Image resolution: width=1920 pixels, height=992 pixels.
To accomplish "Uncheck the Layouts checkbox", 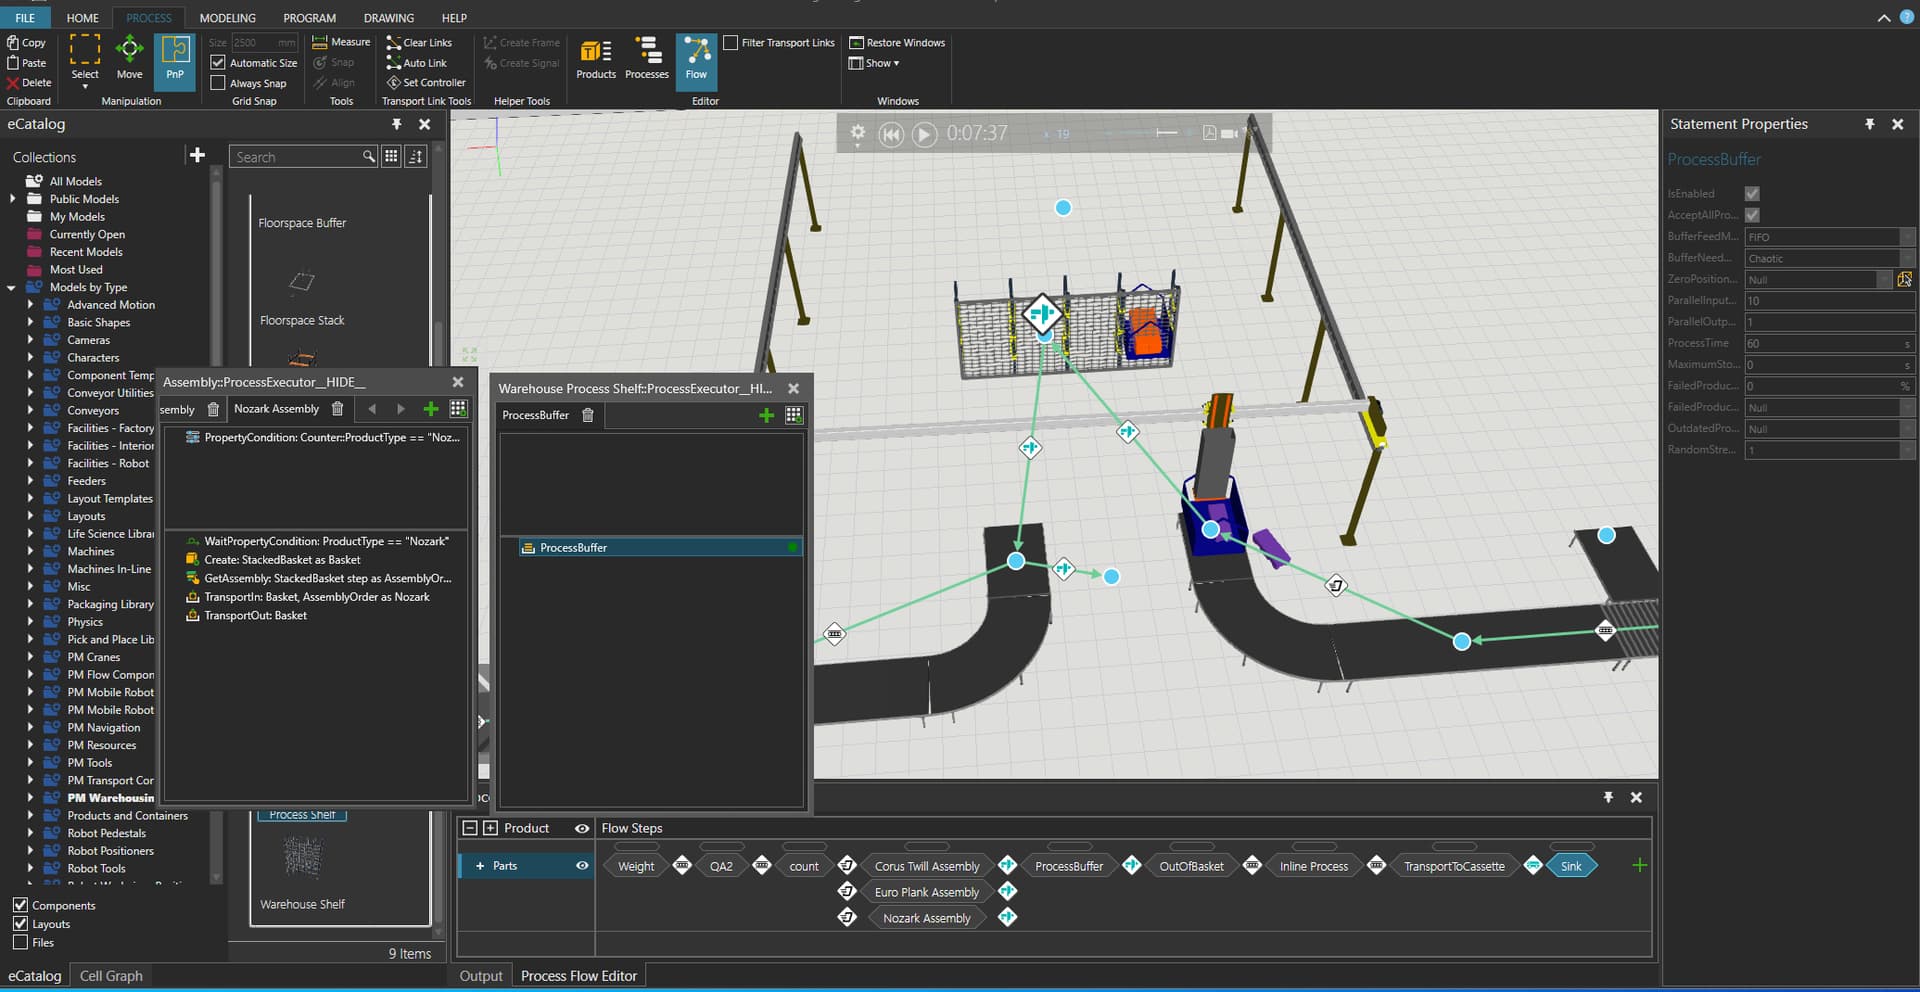I will 20,924.
